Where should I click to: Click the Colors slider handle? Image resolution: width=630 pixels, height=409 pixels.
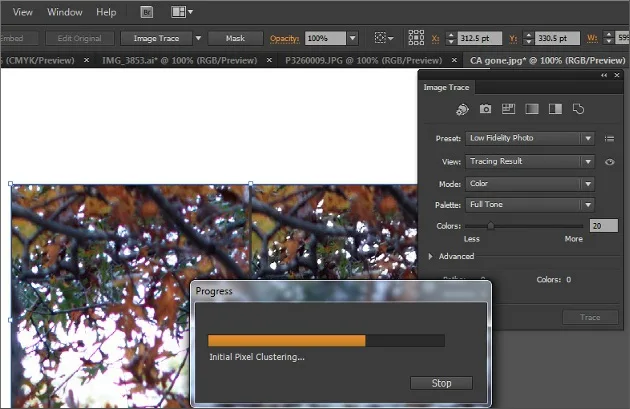491,226
